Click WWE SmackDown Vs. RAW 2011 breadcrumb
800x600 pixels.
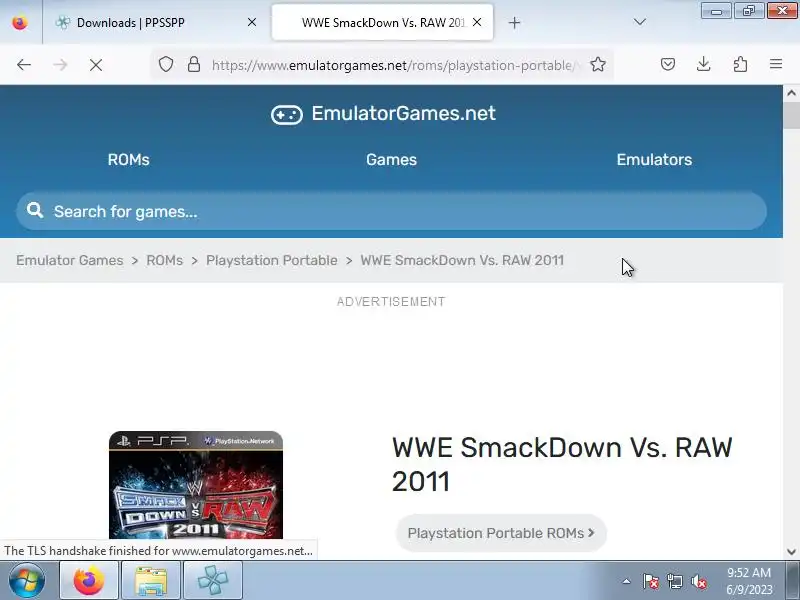[x=462, y=260]
